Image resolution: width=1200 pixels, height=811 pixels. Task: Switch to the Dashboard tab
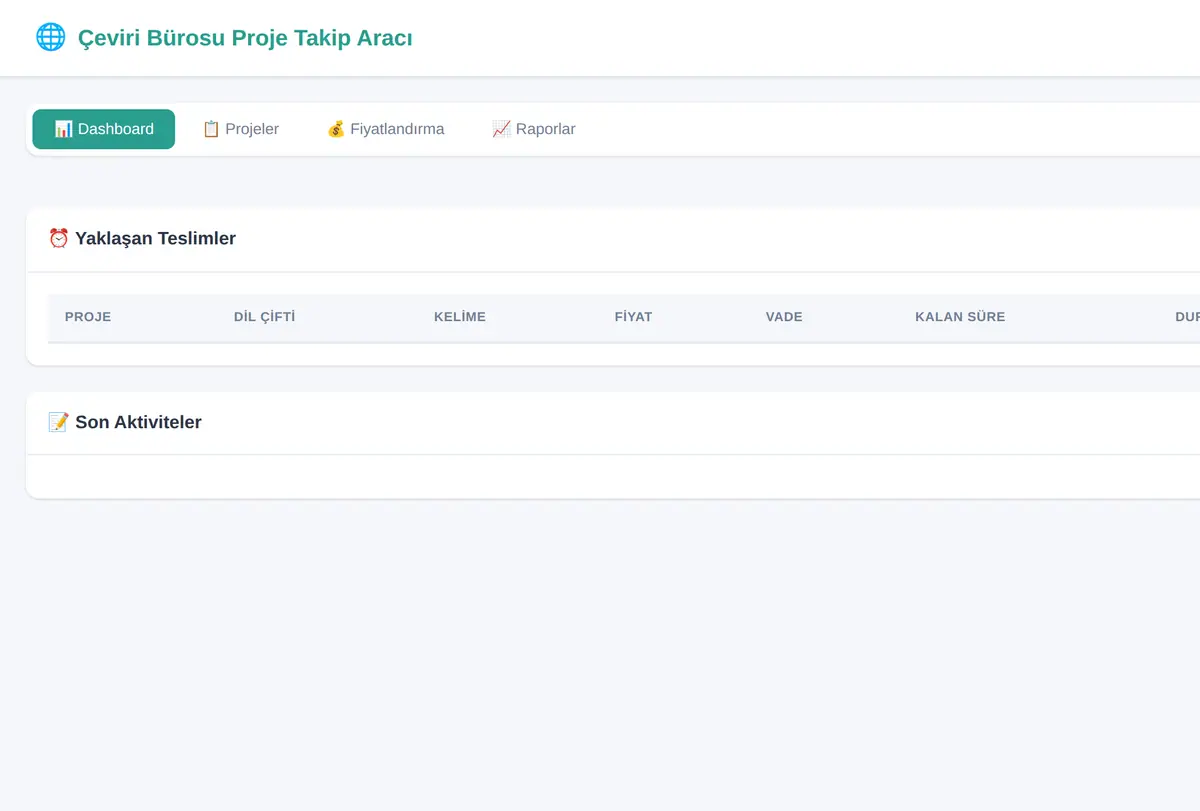104,129
